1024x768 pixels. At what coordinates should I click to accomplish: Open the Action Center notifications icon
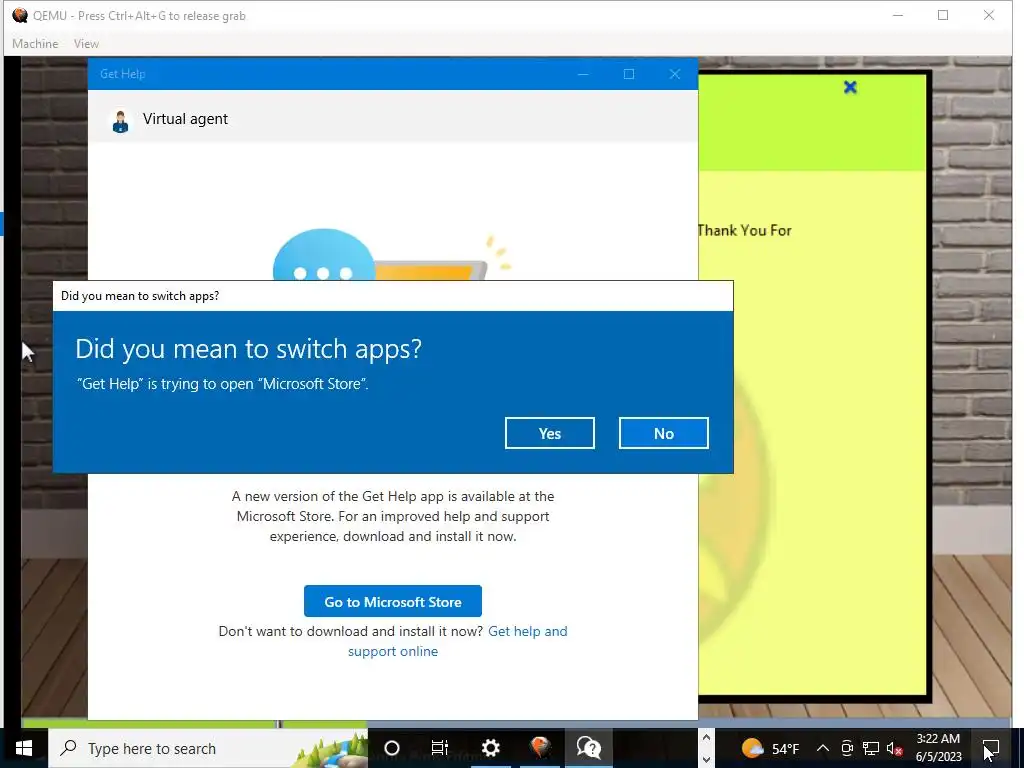[x=991, y=748]
